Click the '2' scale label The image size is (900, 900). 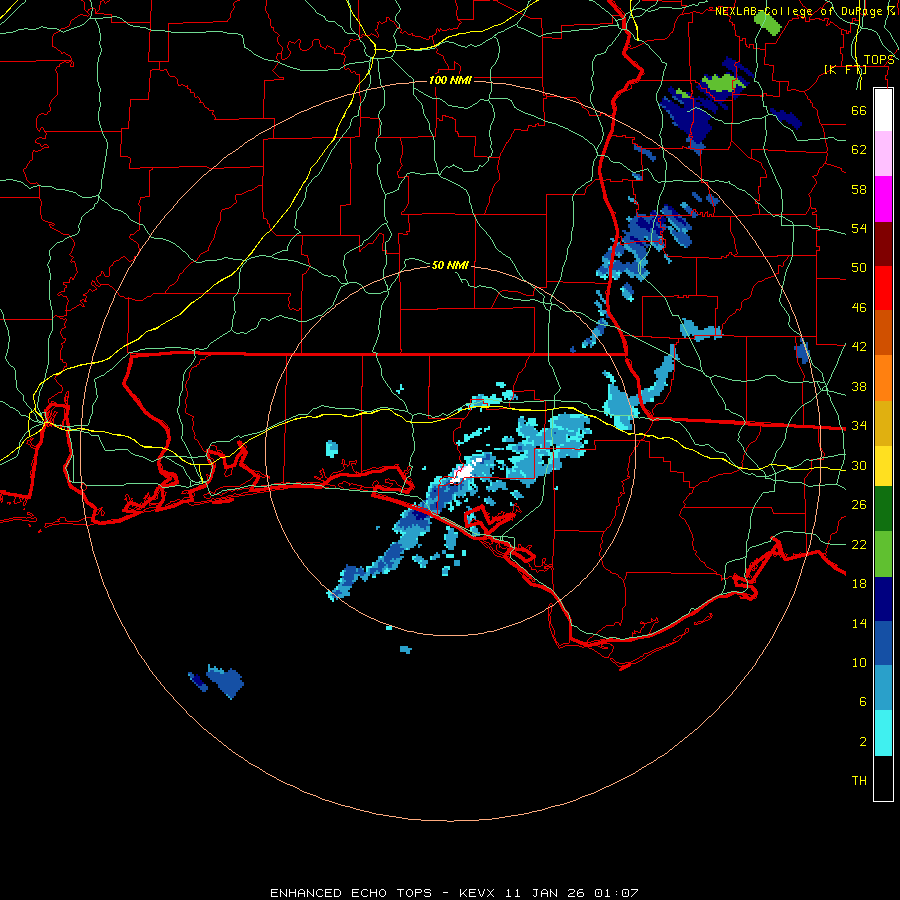pyautogui.click(x=863, y=741)
